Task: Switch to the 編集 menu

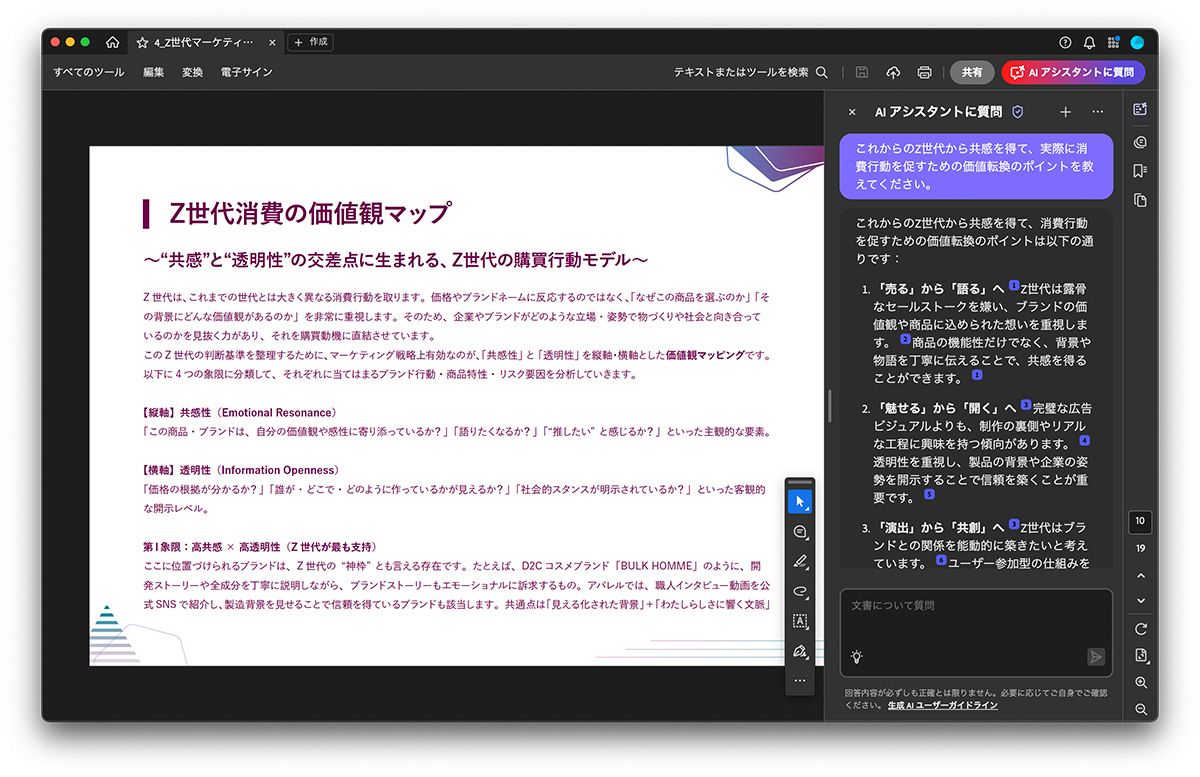Action: point(152,72)
